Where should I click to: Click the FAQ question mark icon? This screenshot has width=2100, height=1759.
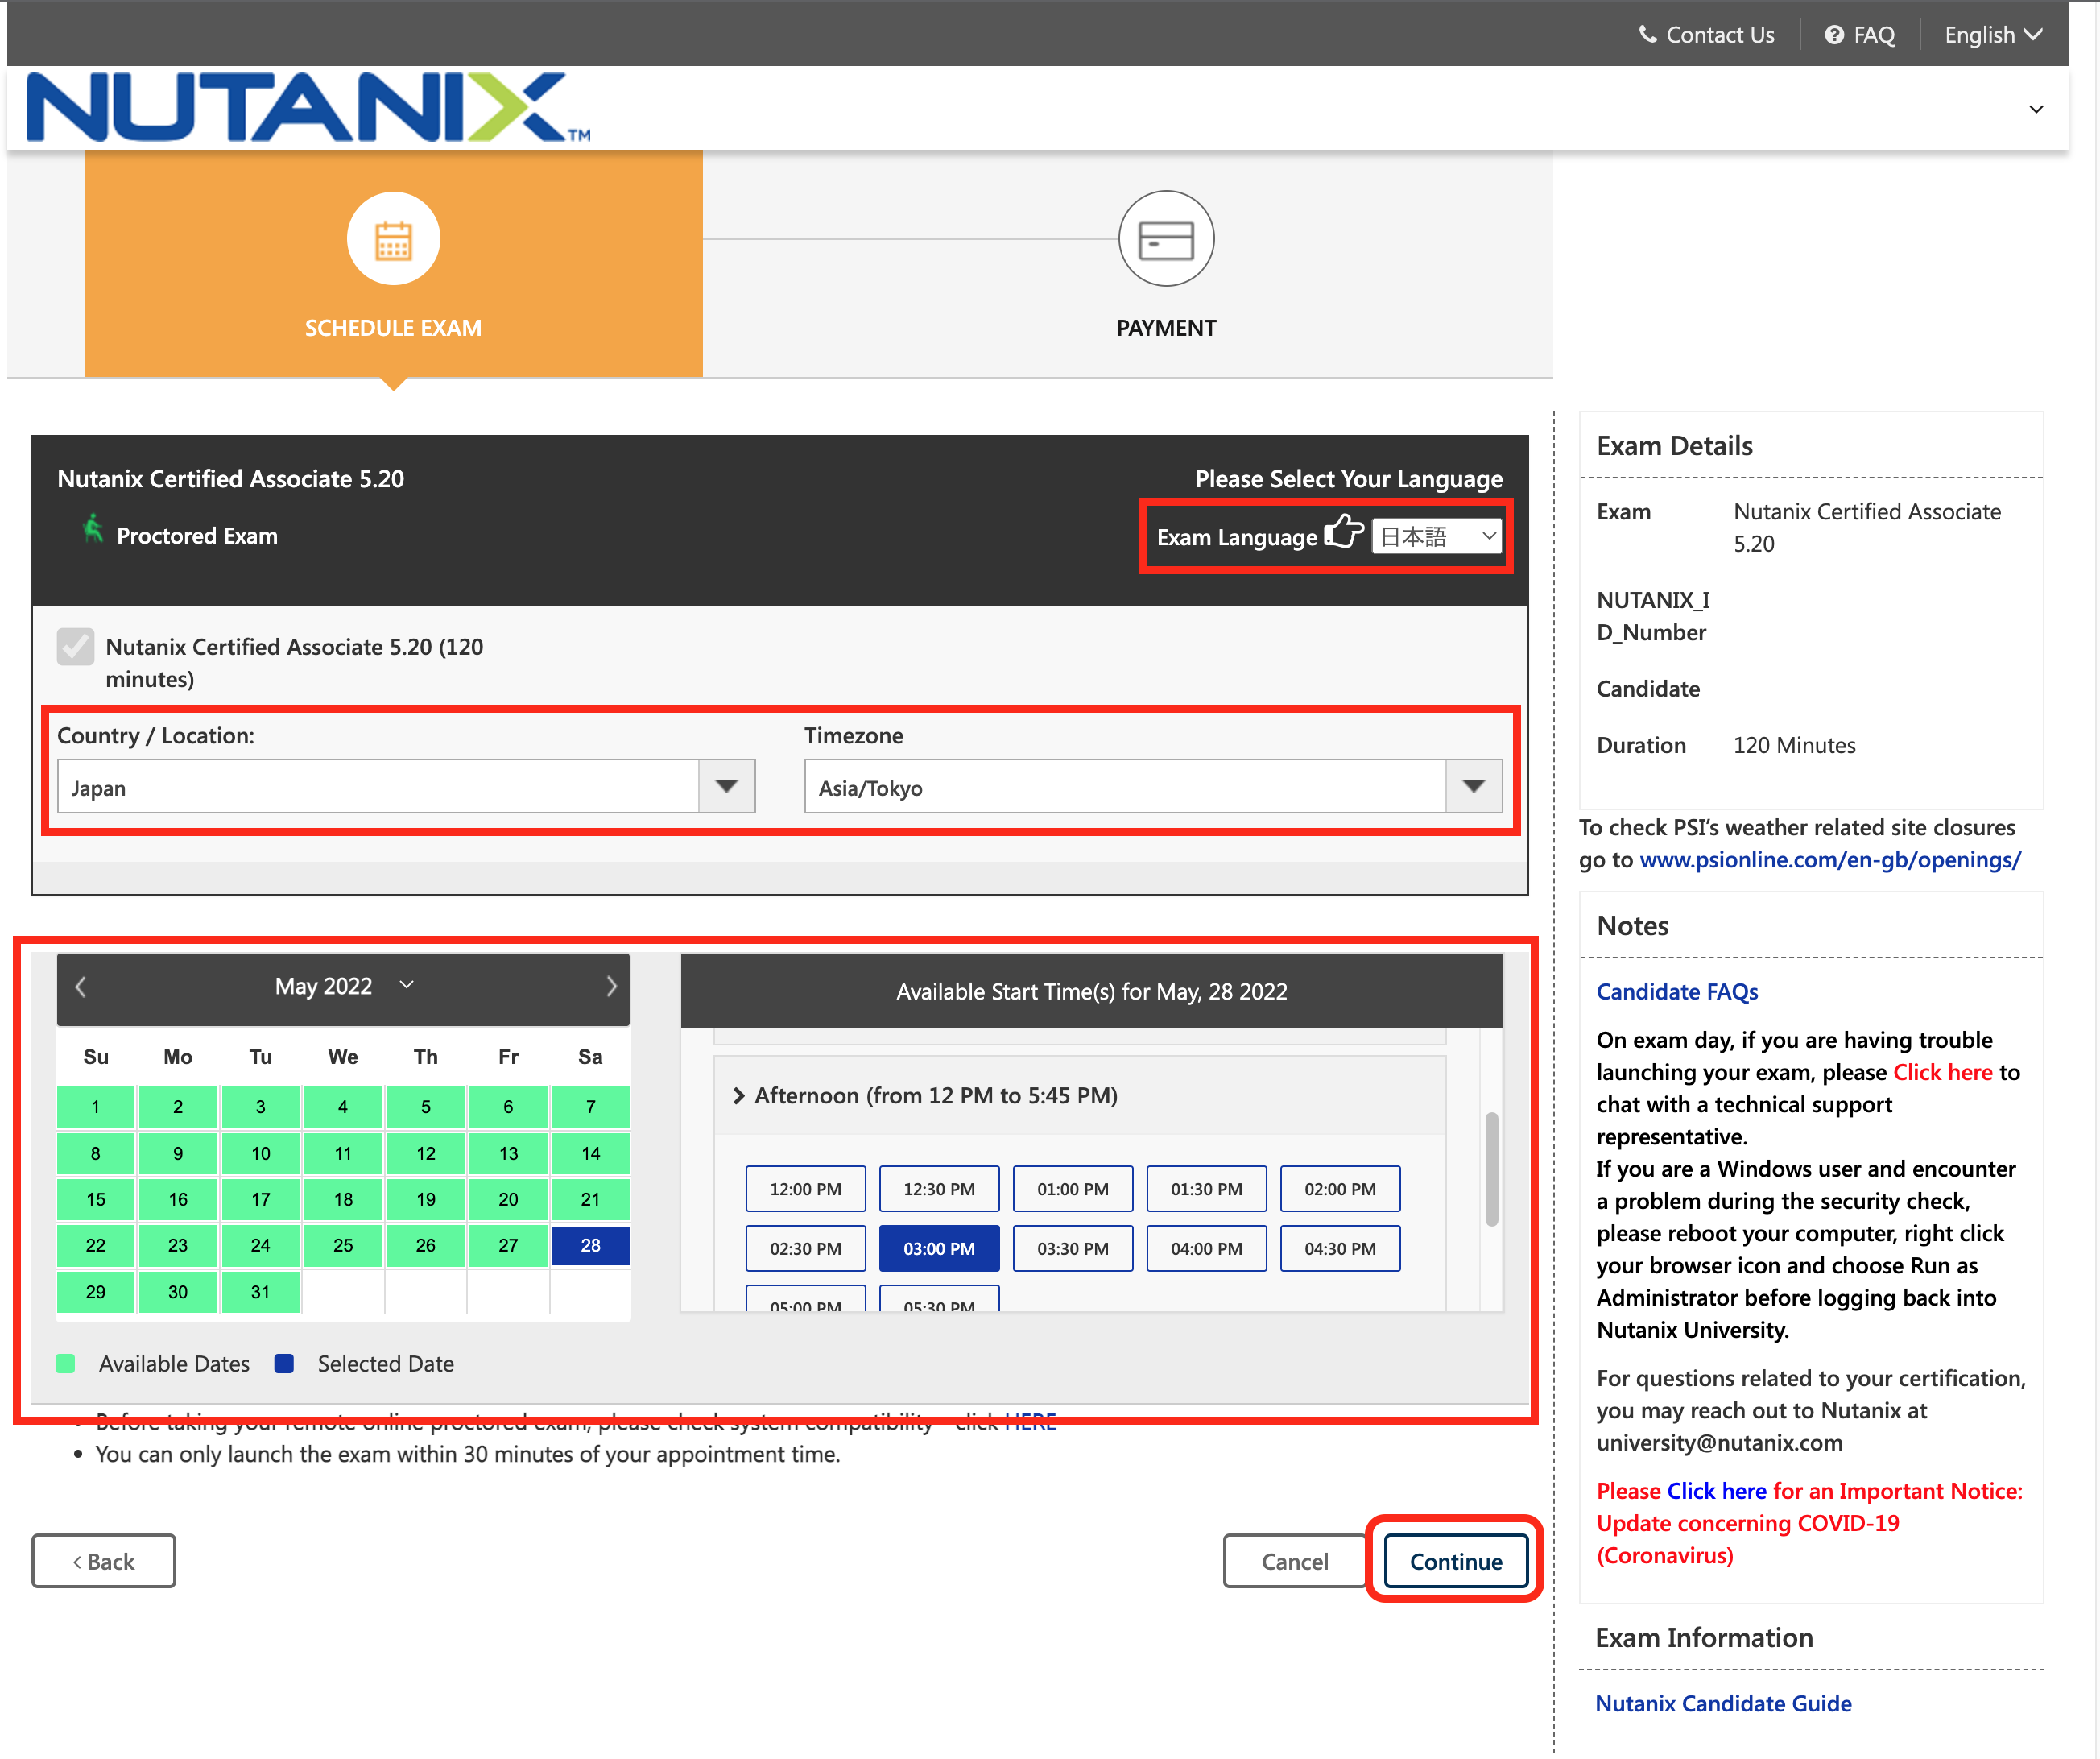pos(1833,35)
